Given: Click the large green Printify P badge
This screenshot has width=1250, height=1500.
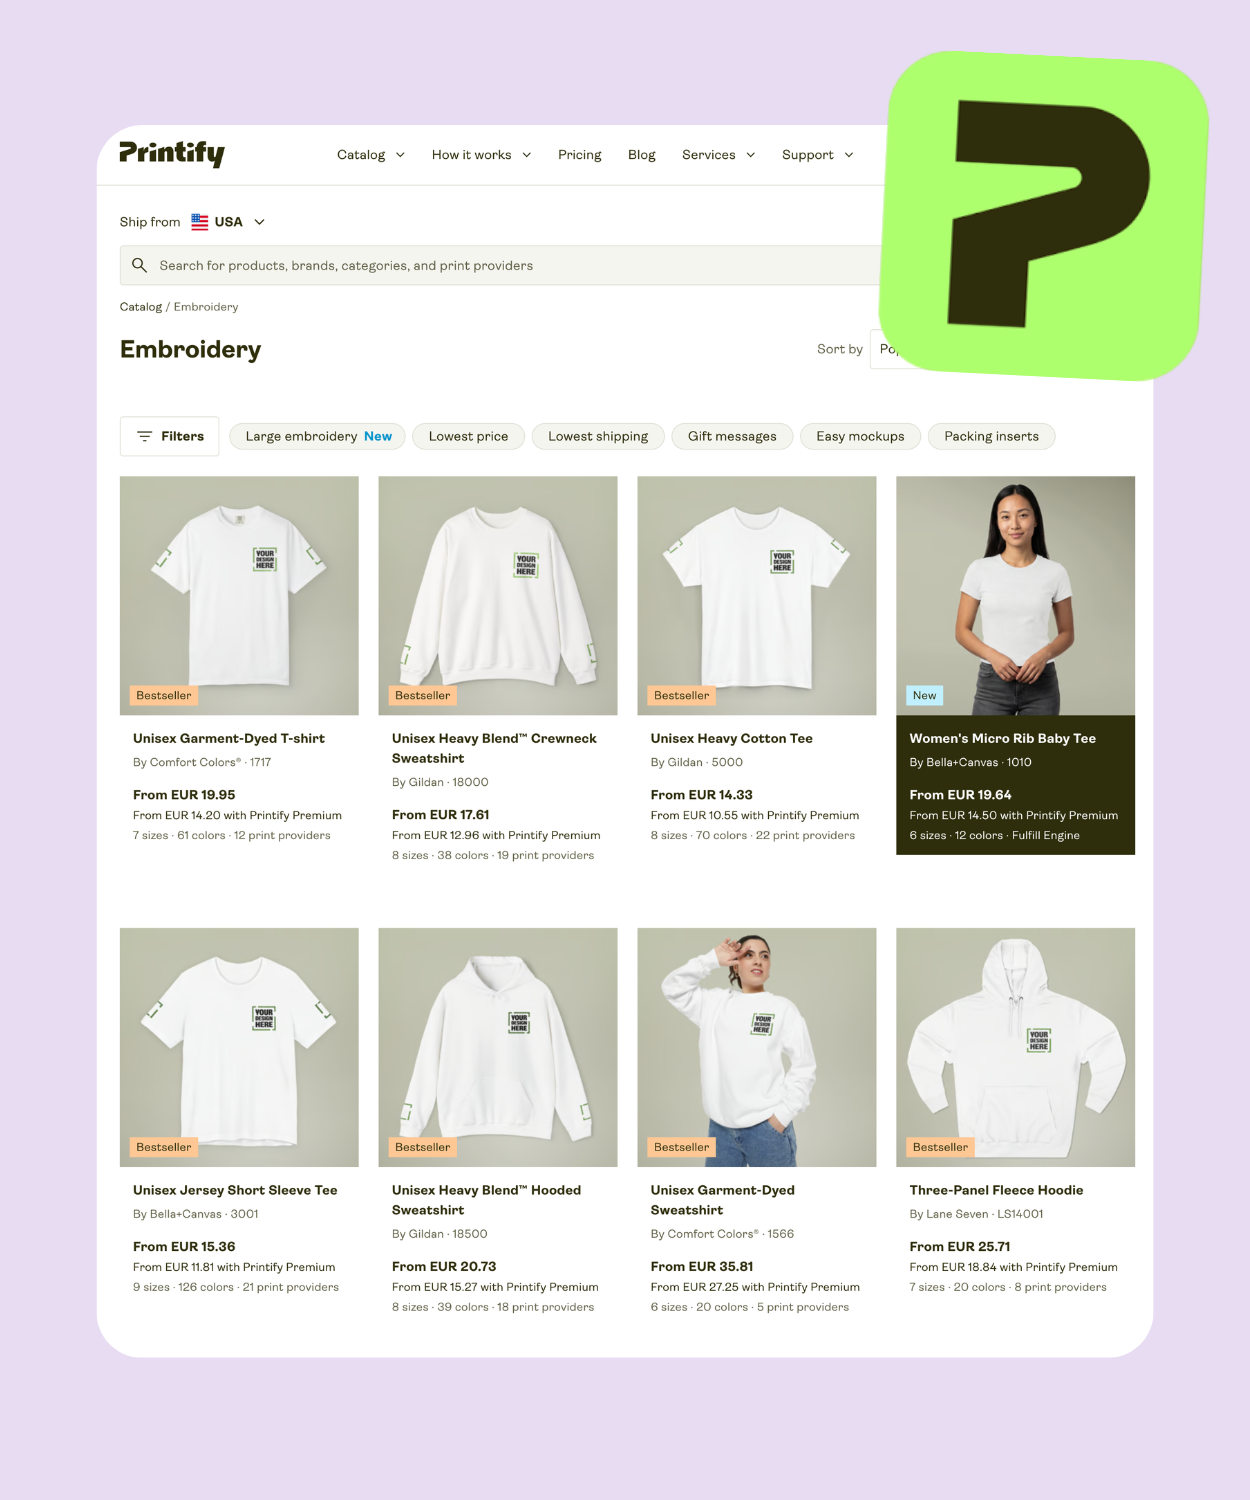Looking at the screenshot, I should click(1044, 216).
